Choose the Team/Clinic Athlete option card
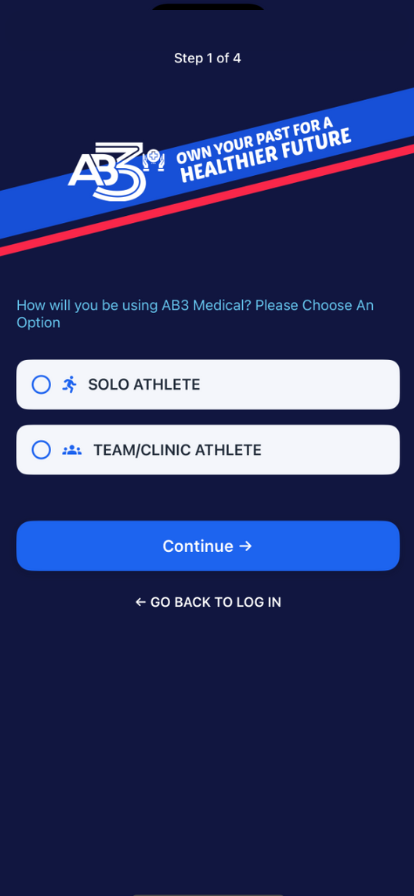Screen dimensions: 414x896 click(208, 450)
